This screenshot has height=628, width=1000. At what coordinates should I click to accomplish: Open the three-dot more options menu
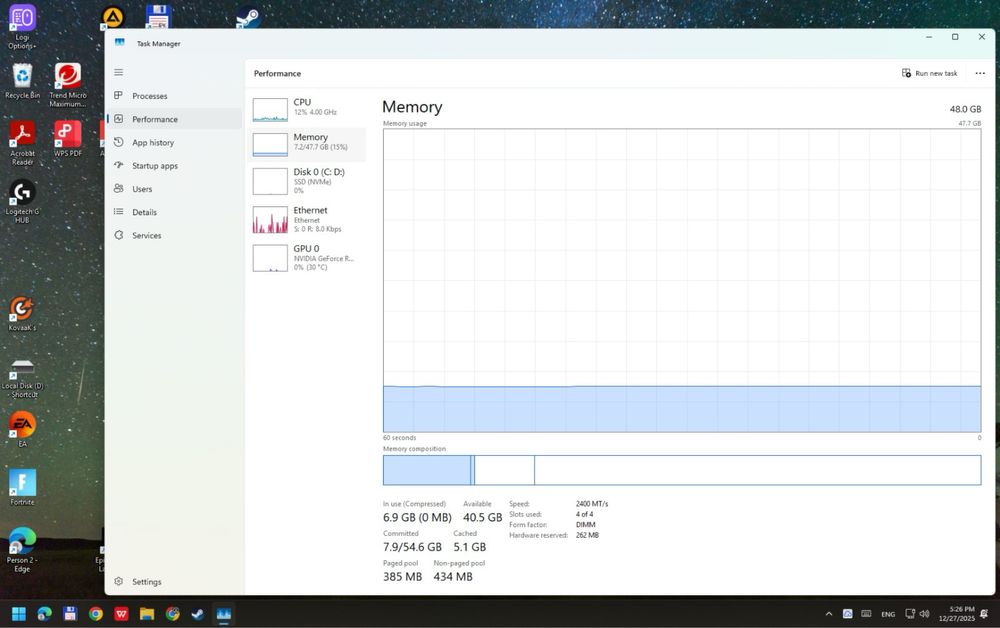click(x=980, y=73)
